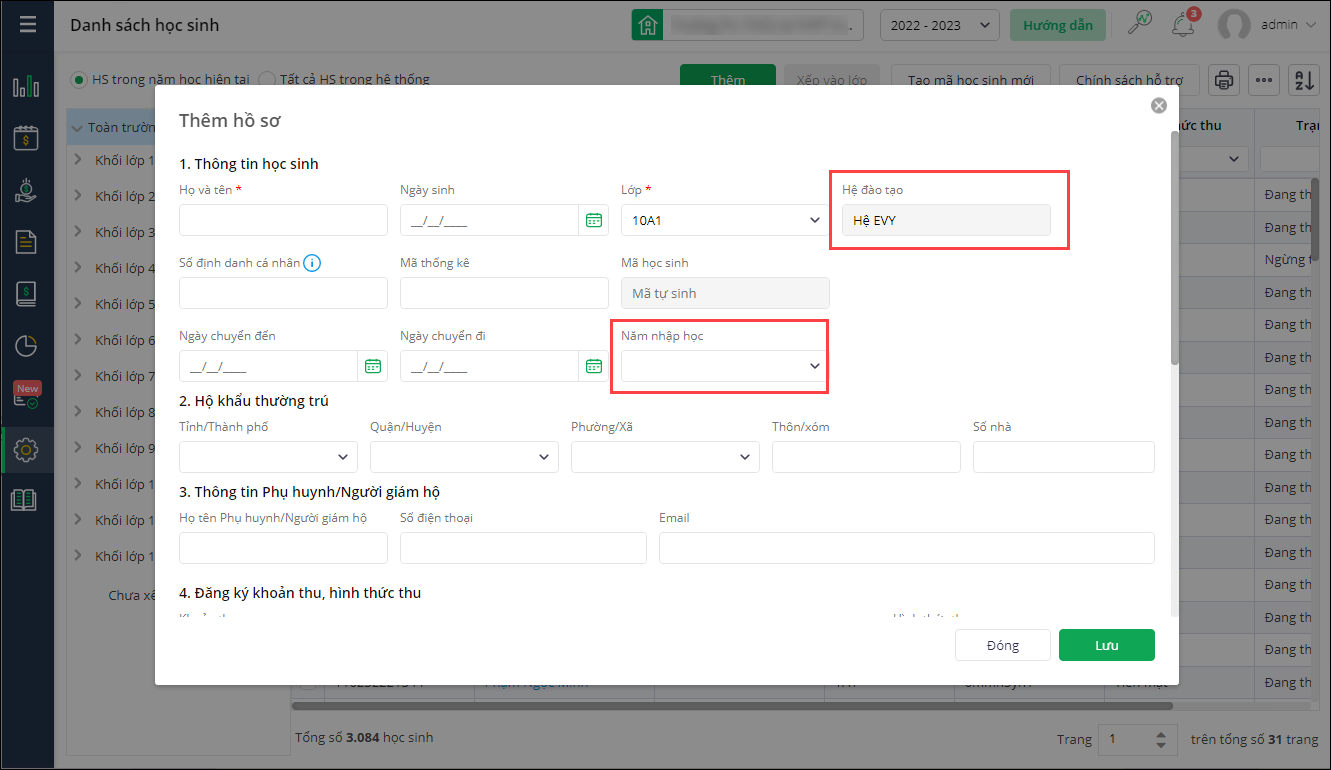
Task: Click the Ngày chuyển đi date field
Action: coord(490,366)
